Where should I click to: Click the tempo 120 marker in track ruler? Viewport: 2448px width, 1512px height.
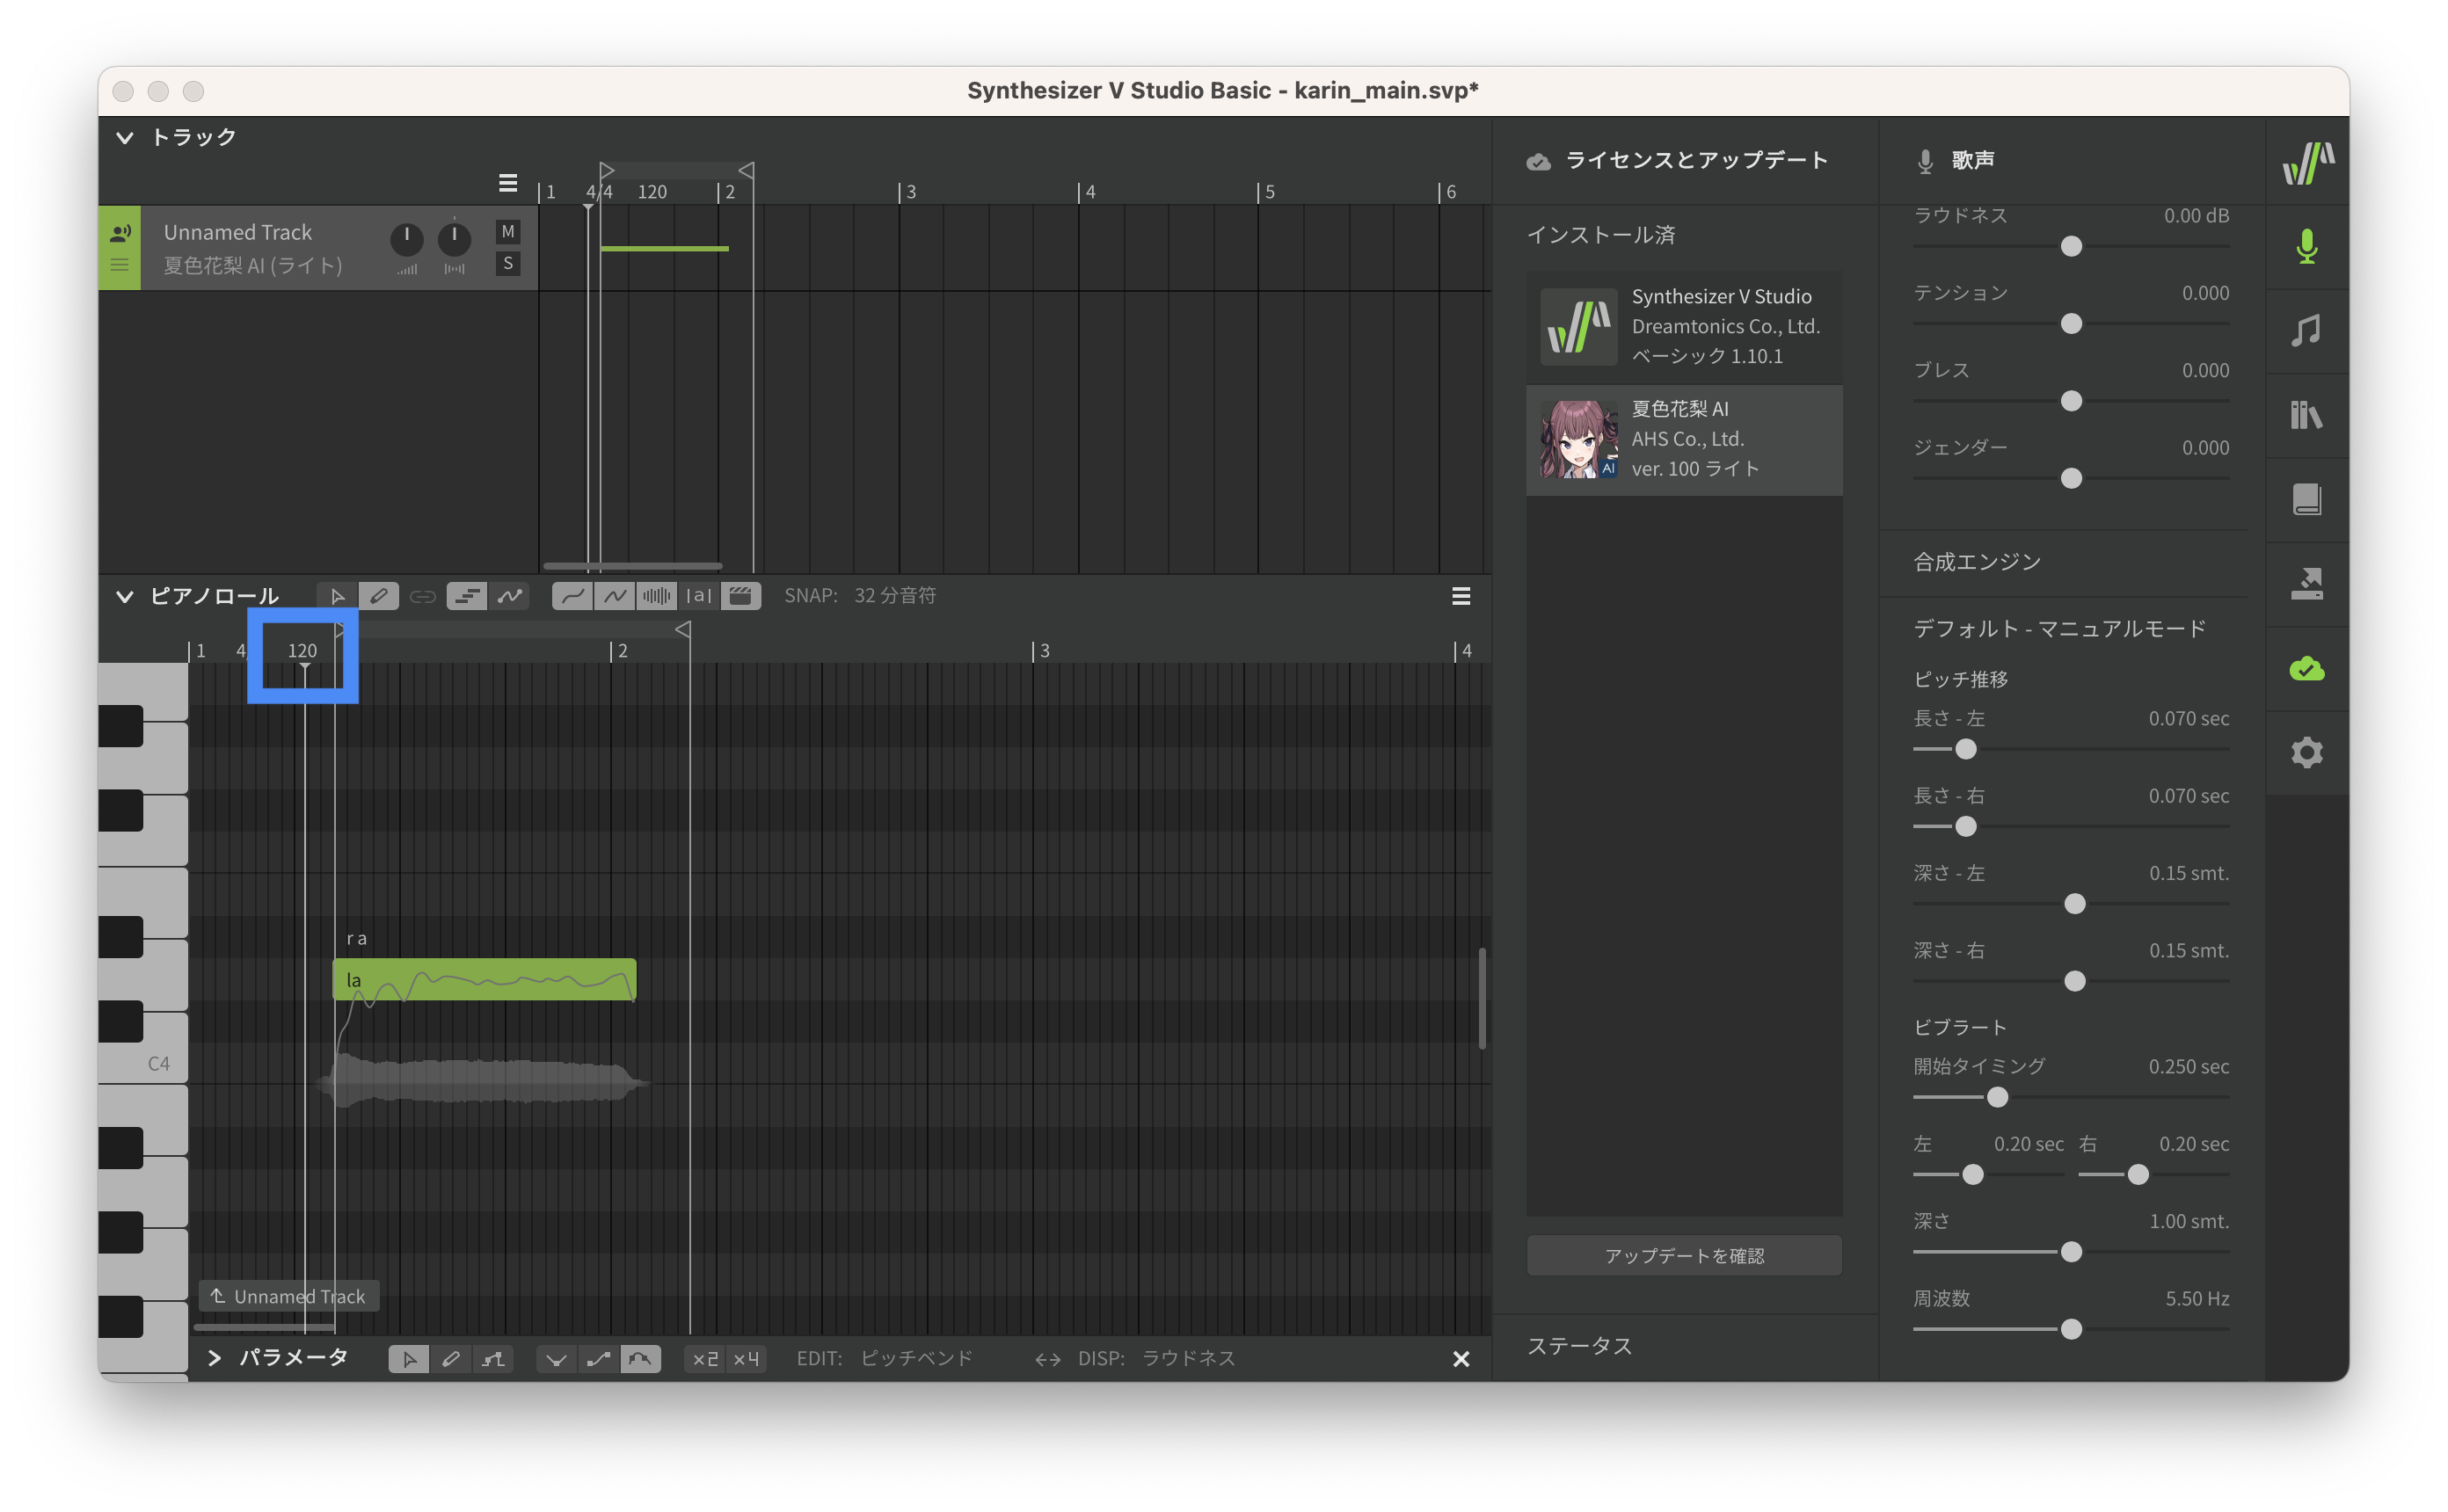[652, 192]
